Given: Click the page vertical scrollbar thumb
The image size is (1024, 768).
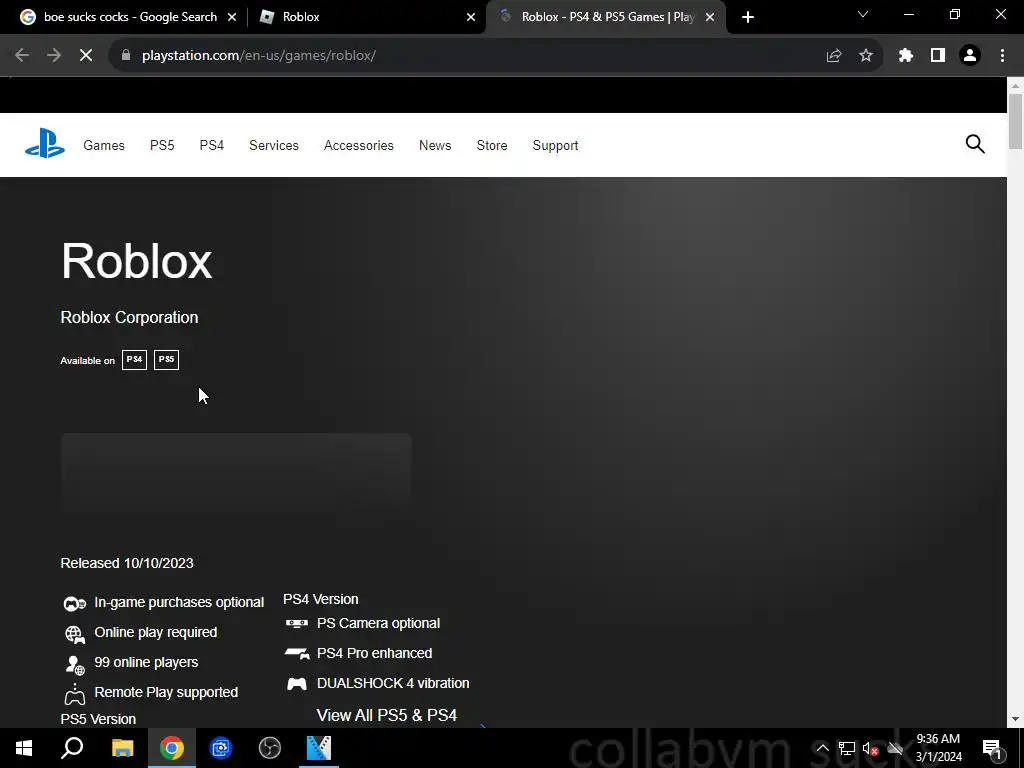Looking at the screenshot, I should pos(1015,121).
